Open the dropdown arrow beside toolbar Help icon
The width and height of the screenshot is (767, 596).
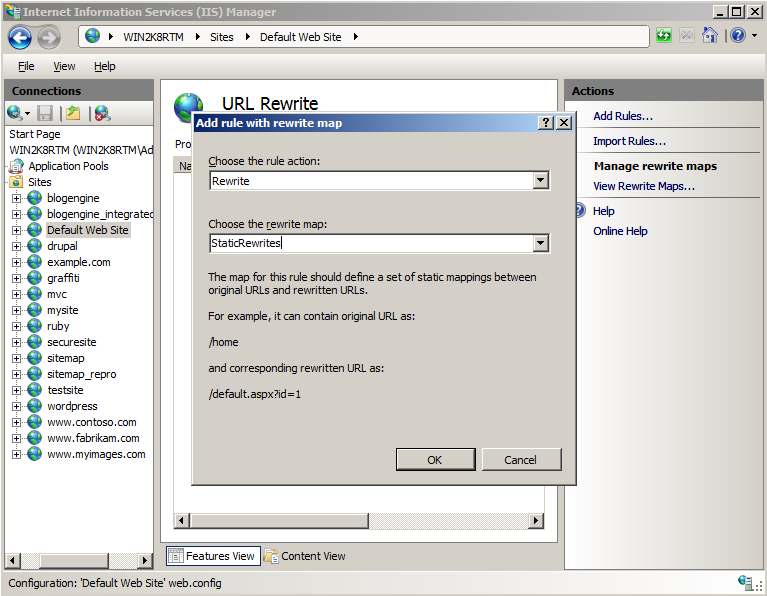click(x=754, y=36)
